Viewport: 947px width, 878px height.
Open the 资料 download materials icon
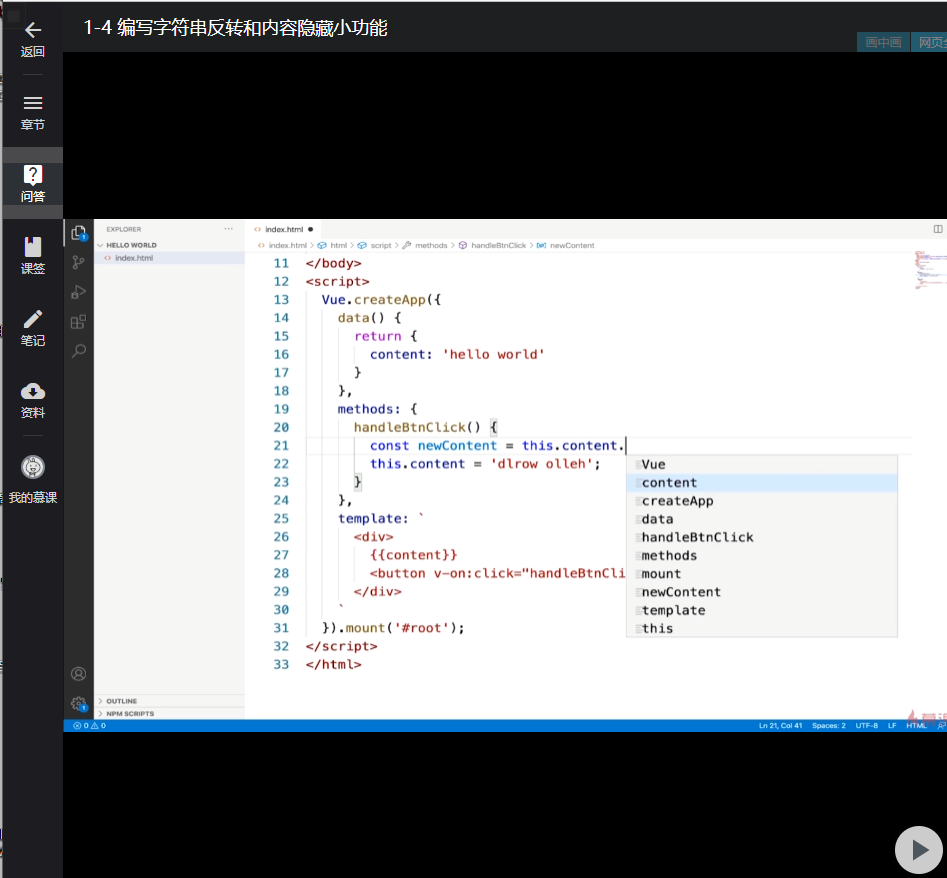(32, 391)
